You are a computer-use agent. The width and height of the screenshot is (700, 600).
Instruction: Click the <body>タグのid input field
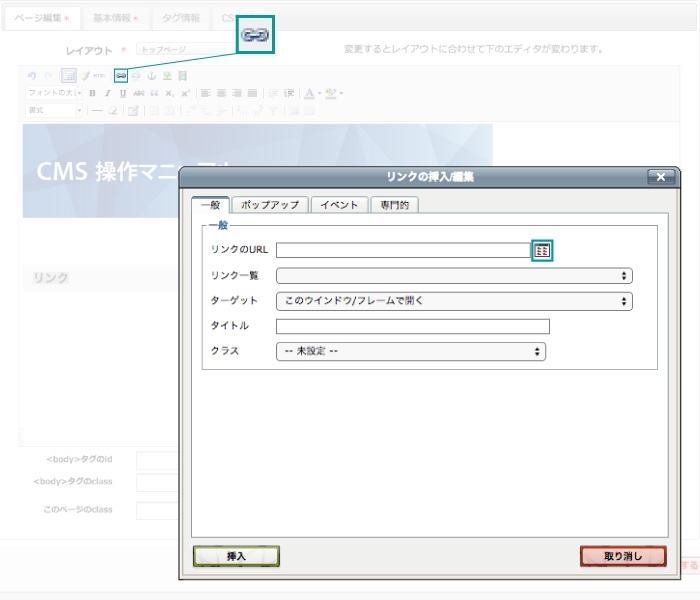coord(157,460)
